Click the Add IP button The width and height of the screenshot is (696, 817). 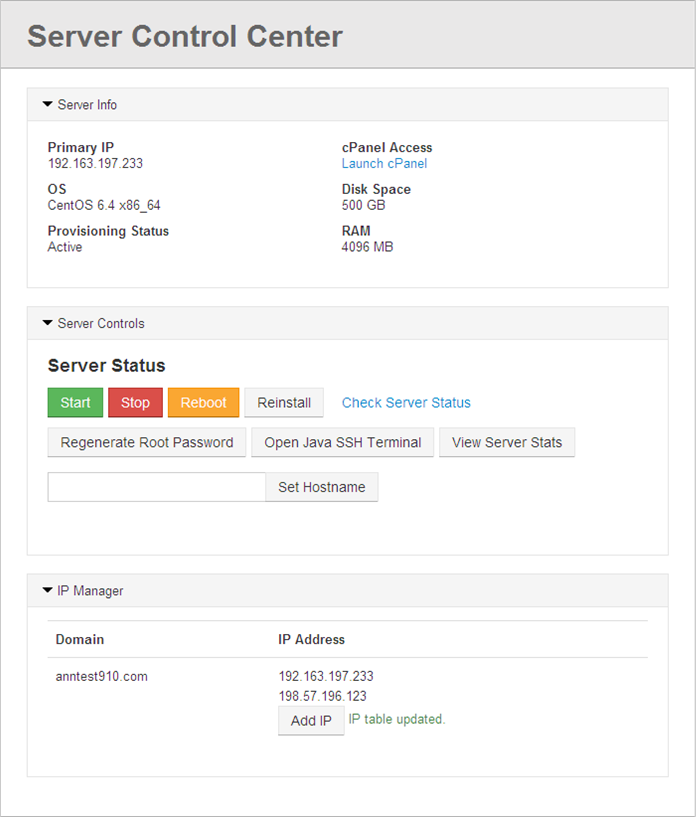[311, 721]
